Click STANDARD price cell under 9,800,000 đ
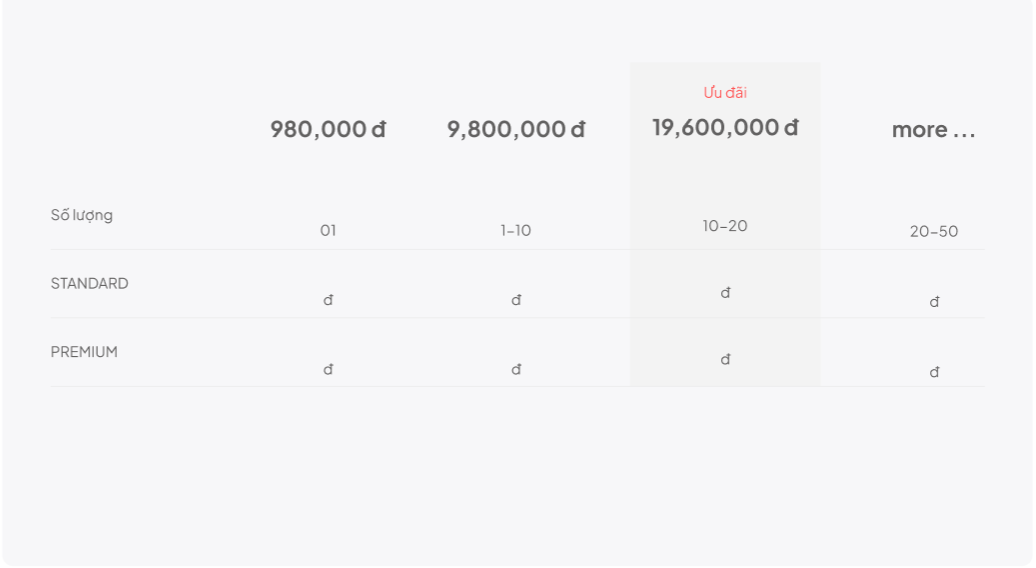Image resolution: width=1036 pixels, height=568 pixels. [x=516, y=300]
